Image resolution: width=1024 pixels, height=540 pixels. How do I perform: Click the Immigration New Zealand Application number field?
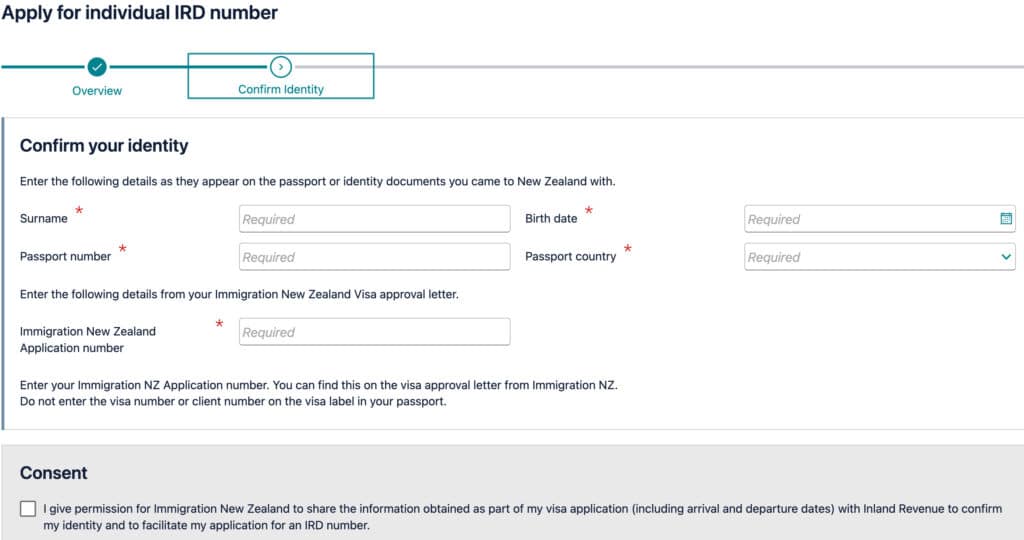[x=374, y=332]
